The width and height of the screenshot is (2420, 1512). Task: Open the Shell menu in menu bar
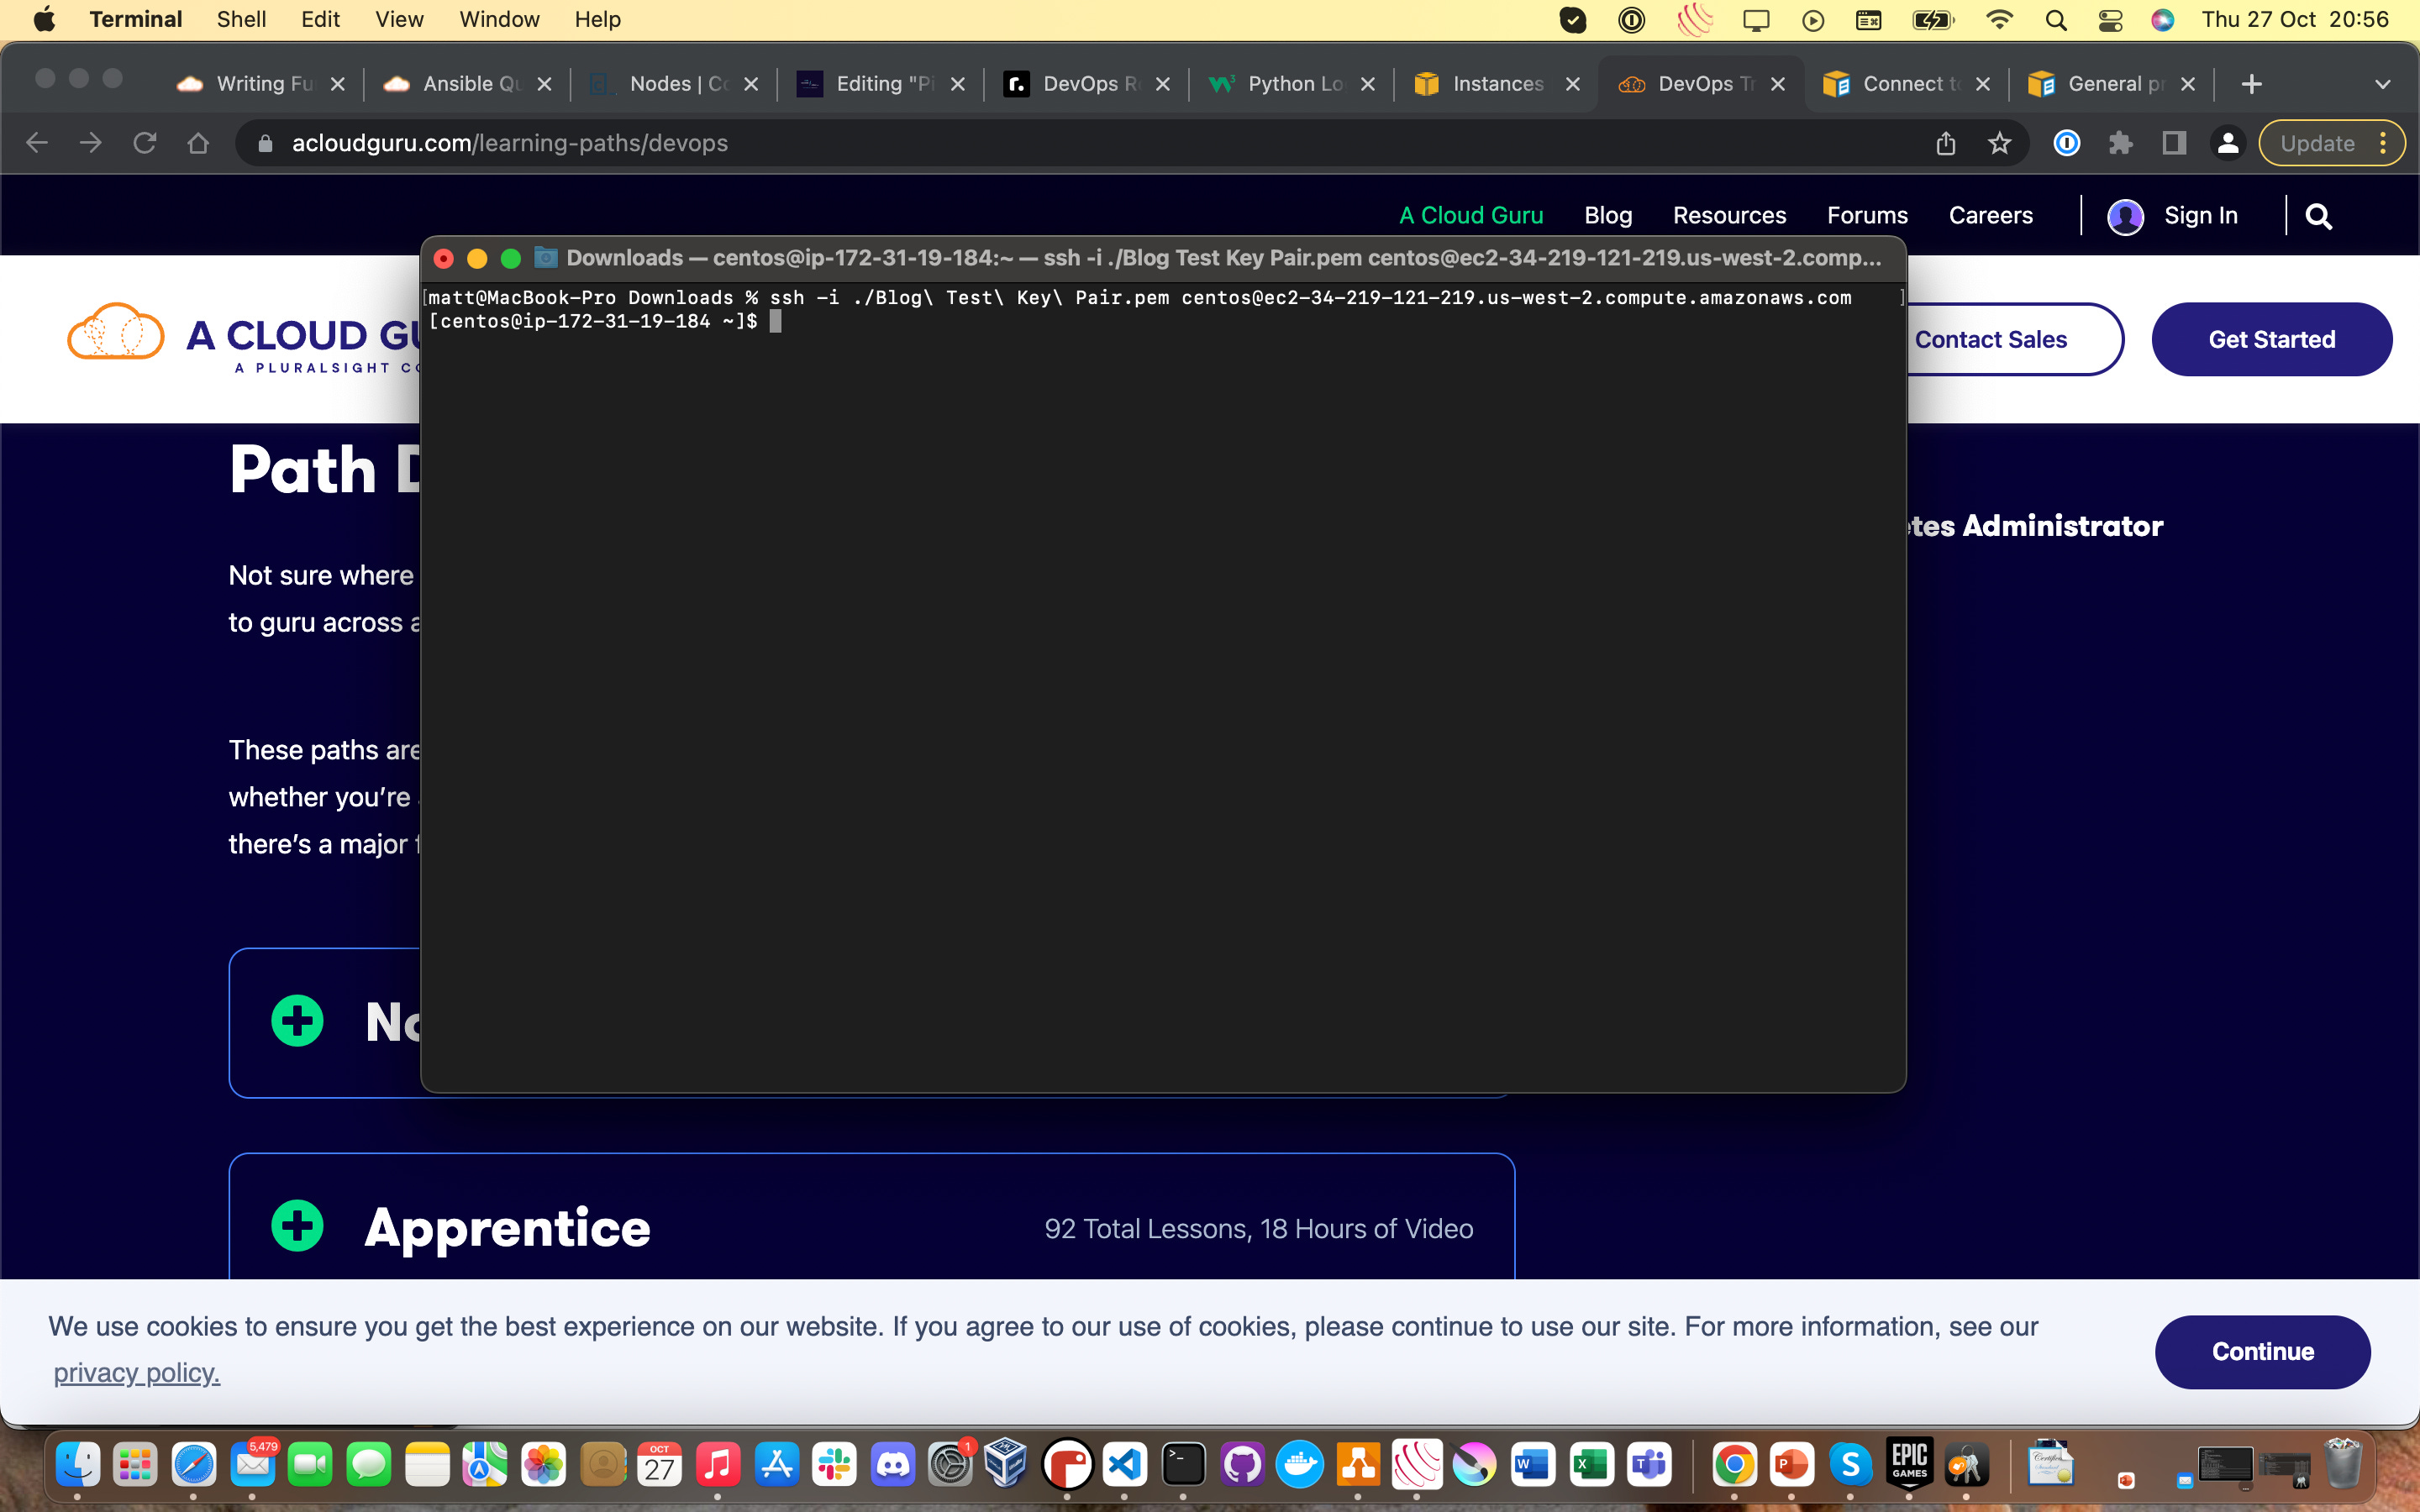point(241,20)
